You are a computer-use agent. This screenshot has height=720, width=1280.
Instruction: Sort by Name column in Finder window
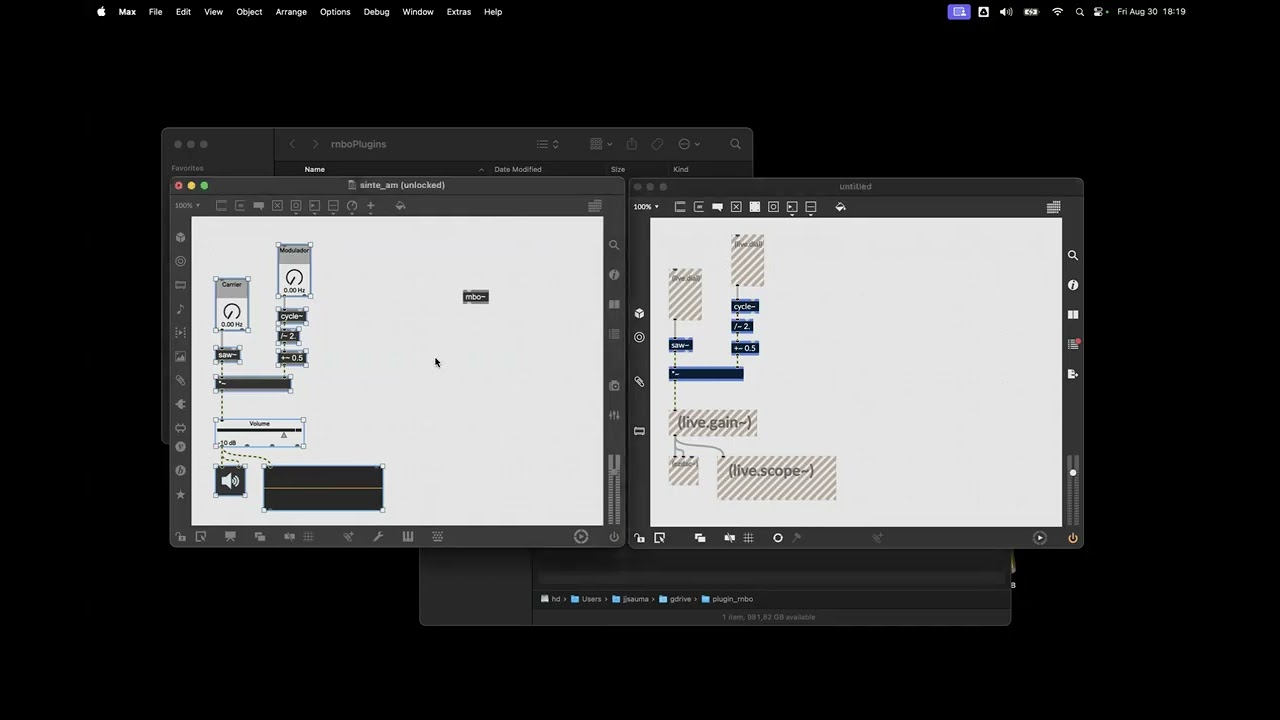(x=315, y=169)
